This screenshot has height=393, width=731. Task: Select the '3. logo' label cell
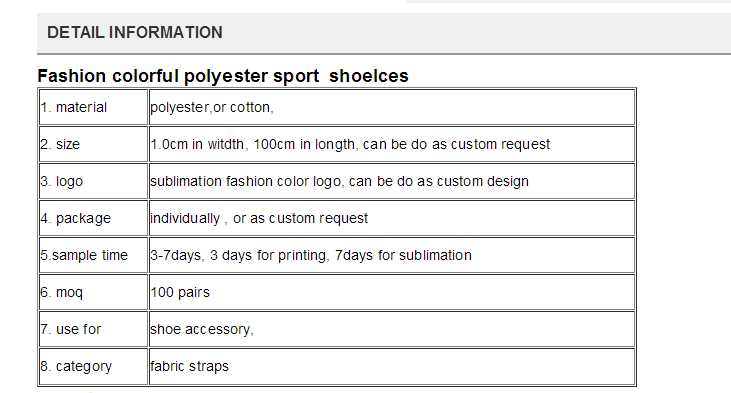click(x=93, y=181)
